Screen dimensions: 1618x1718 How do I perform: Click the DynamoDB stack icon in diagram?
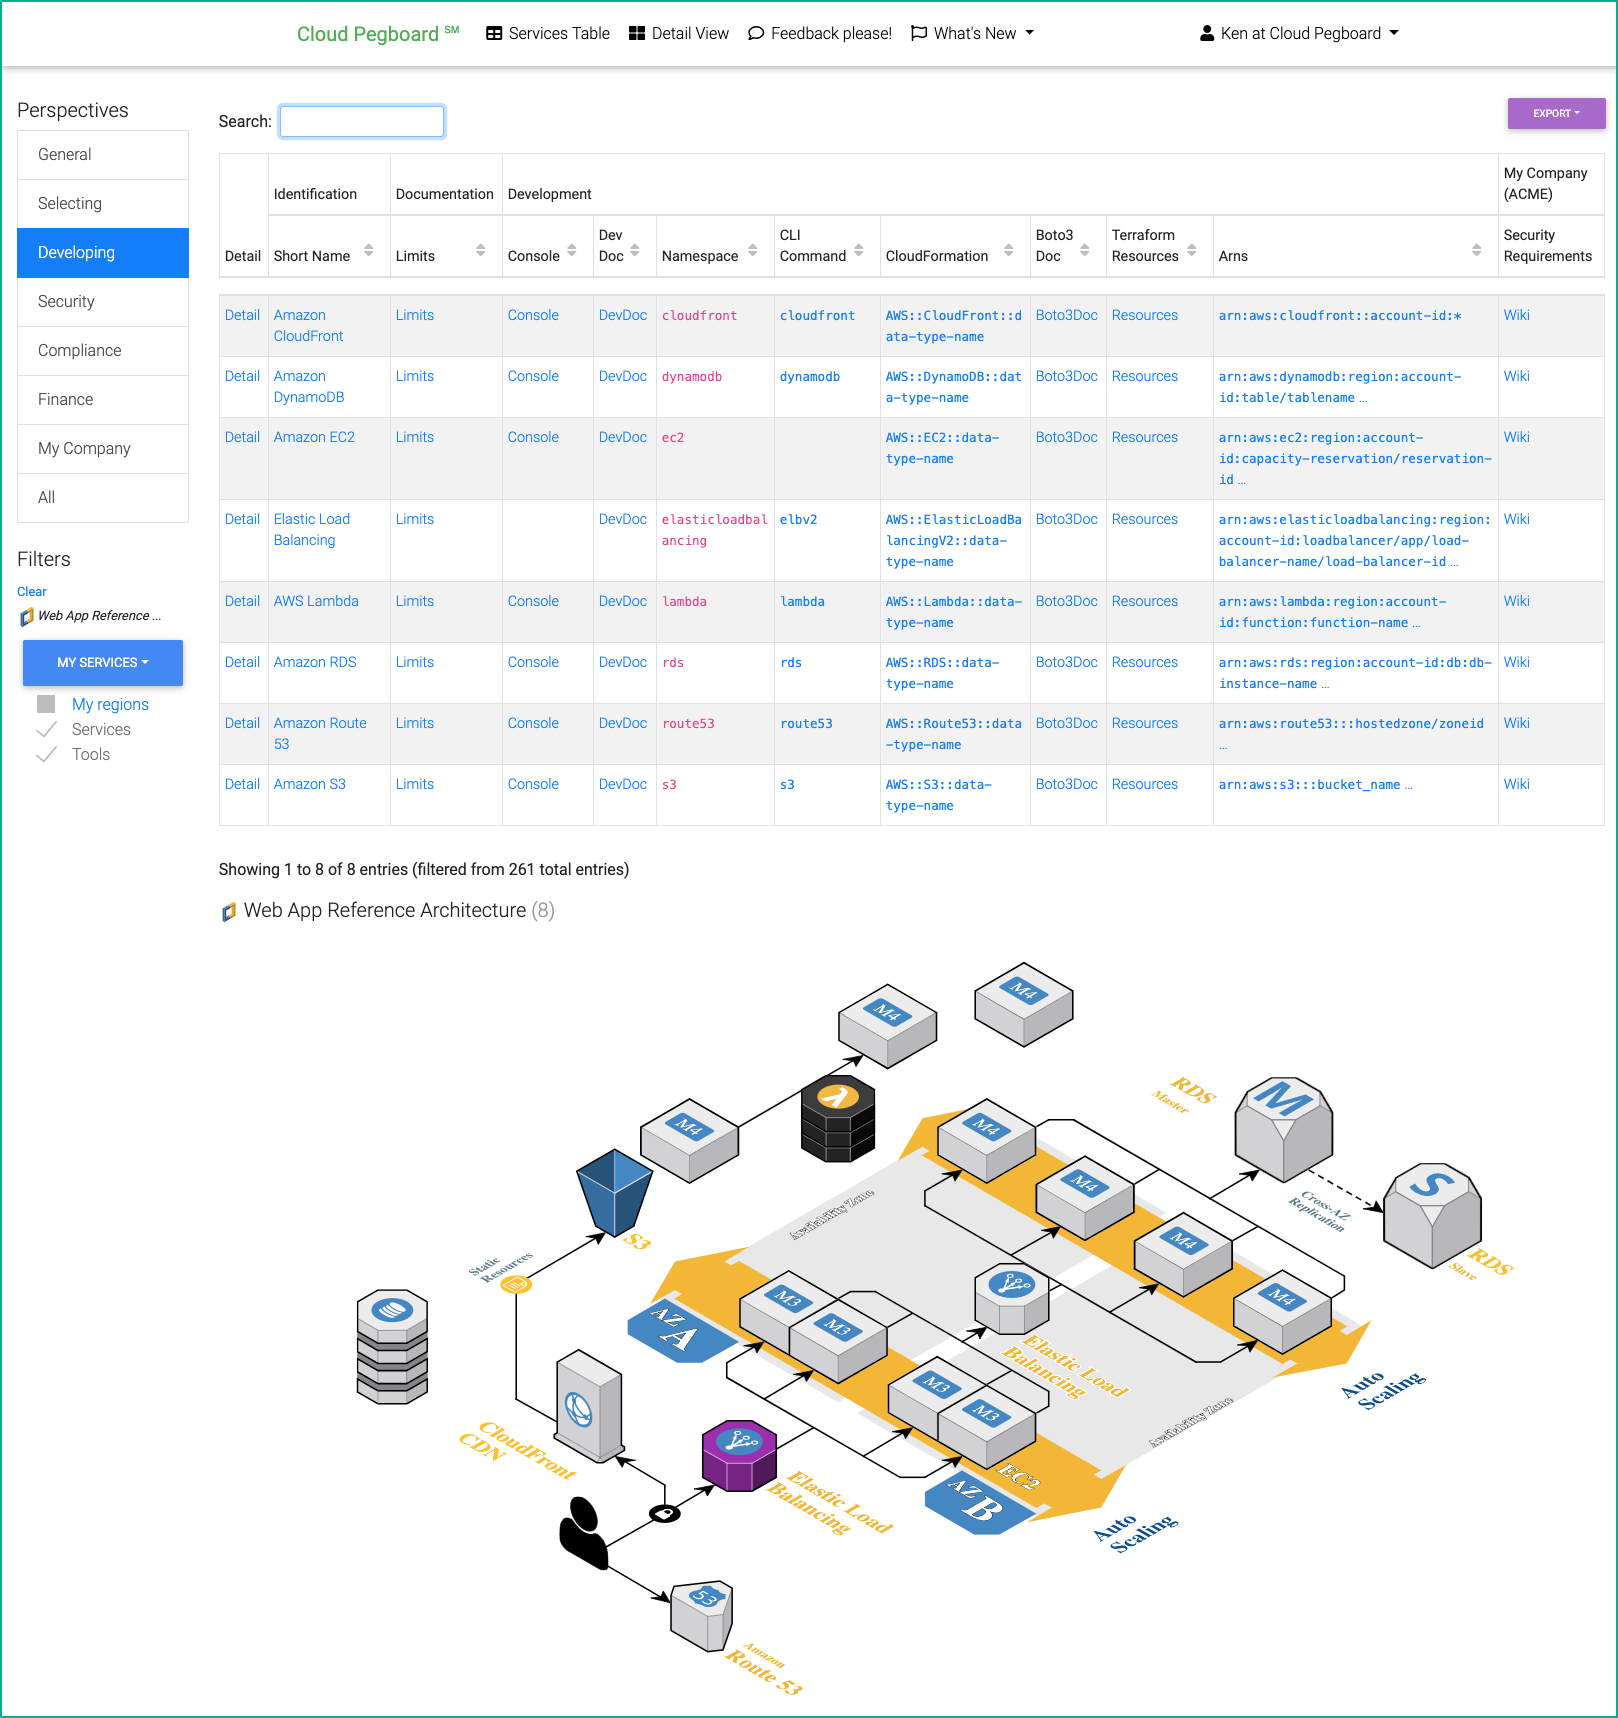click(x=392, y=1346)
